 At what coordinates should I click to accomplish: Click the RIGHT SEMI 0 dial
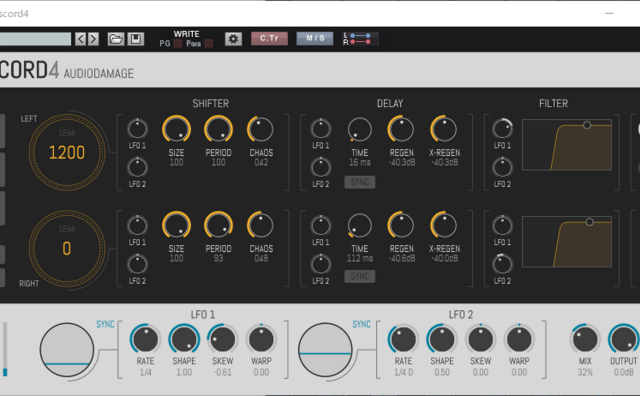coord(67,248)
